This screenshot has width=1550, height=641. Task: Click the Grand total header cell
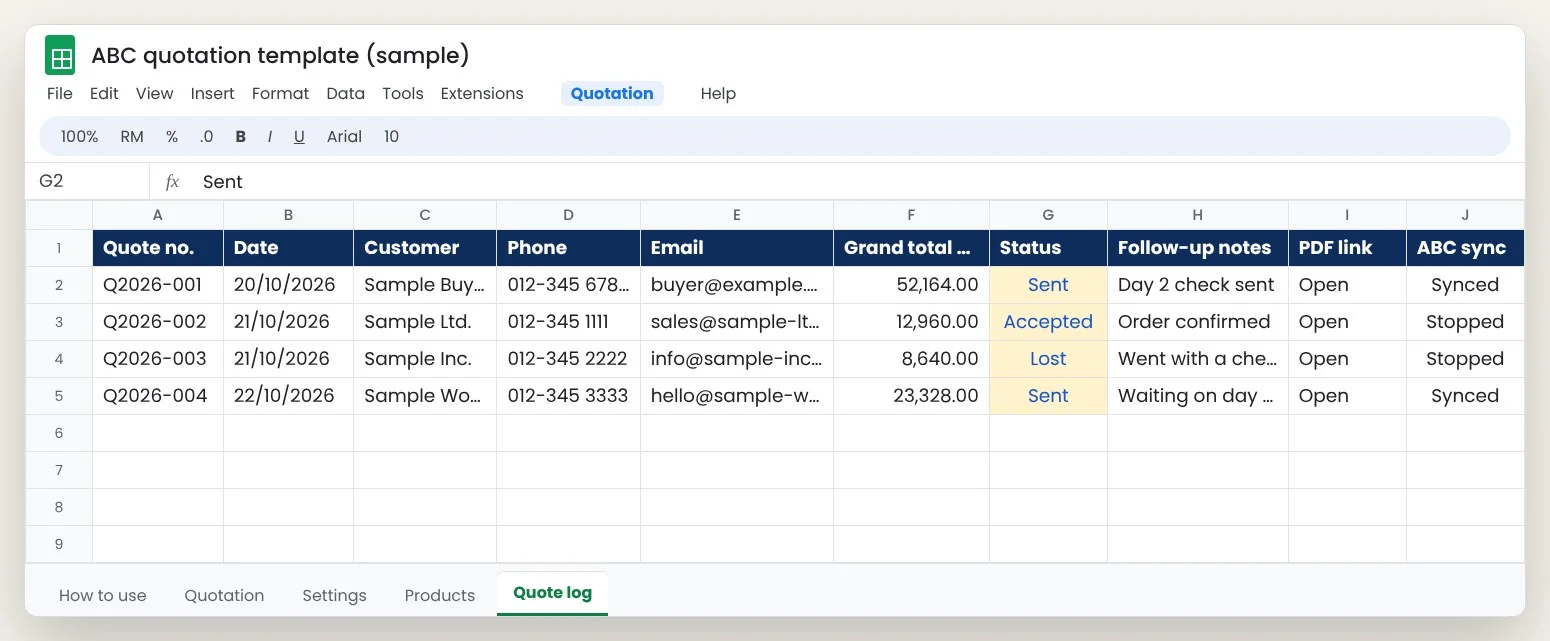pyautogui.click(x=911, y=248)
